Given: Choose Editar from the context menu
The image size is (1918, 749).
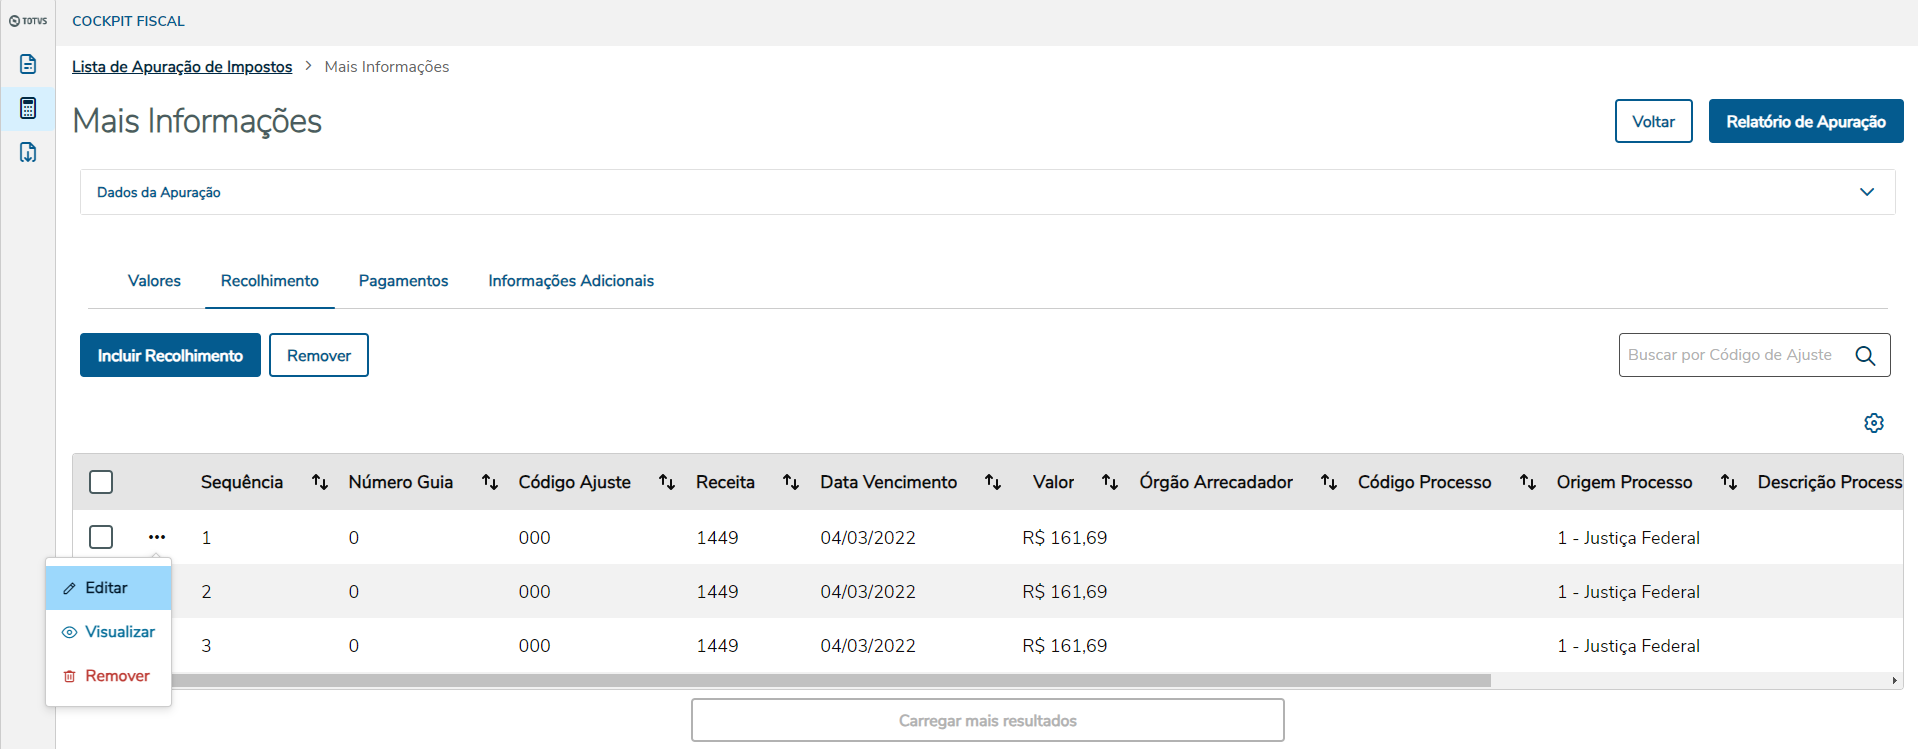Looking at the screenshot, I should (x=107, y=588).
